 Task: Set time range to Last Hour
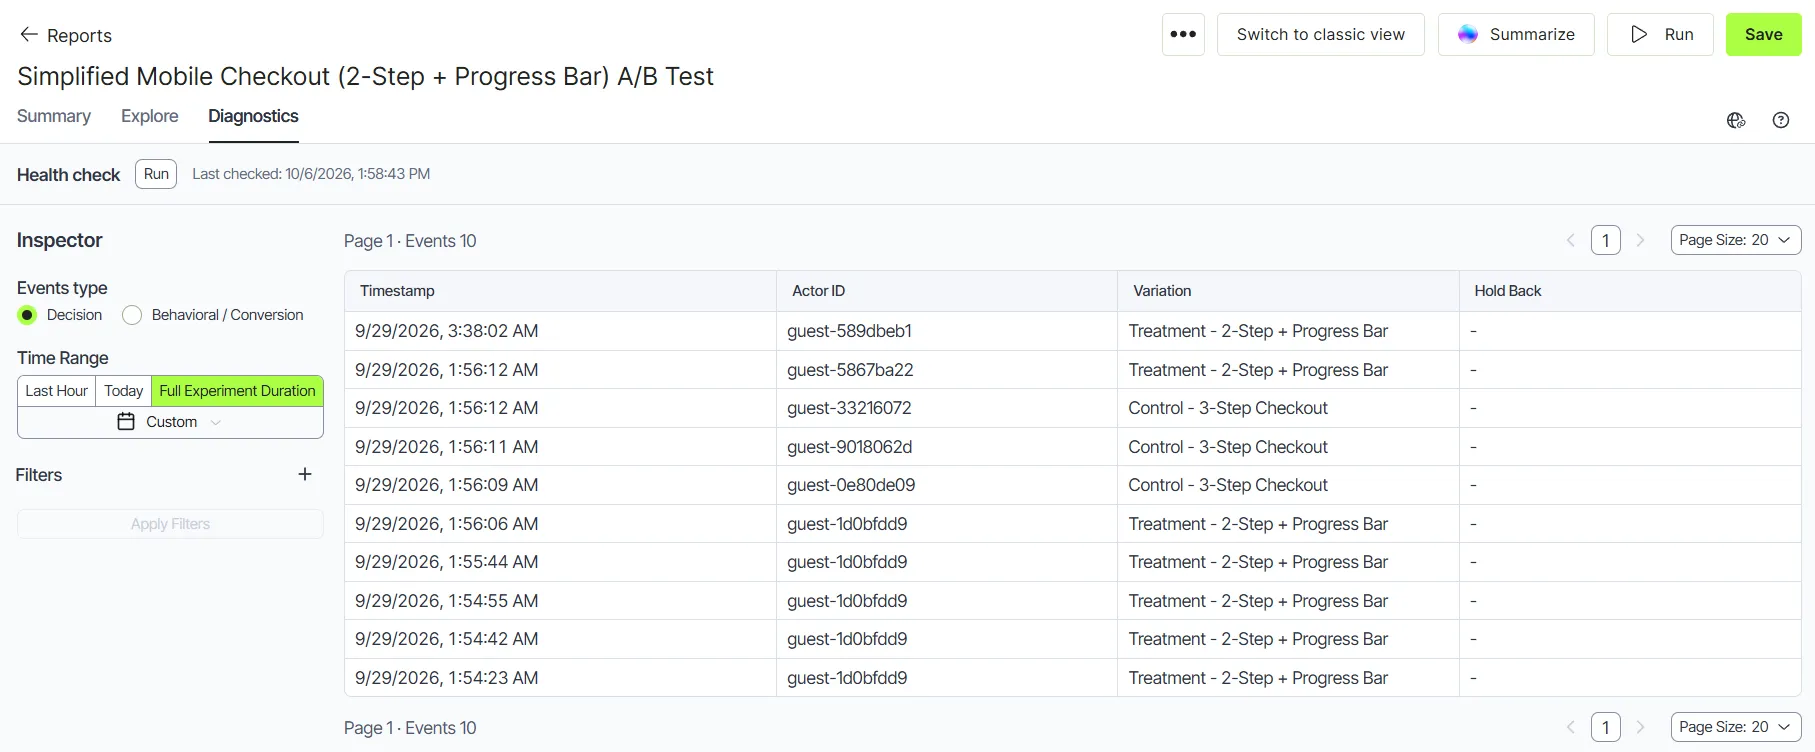coord(56,391)
